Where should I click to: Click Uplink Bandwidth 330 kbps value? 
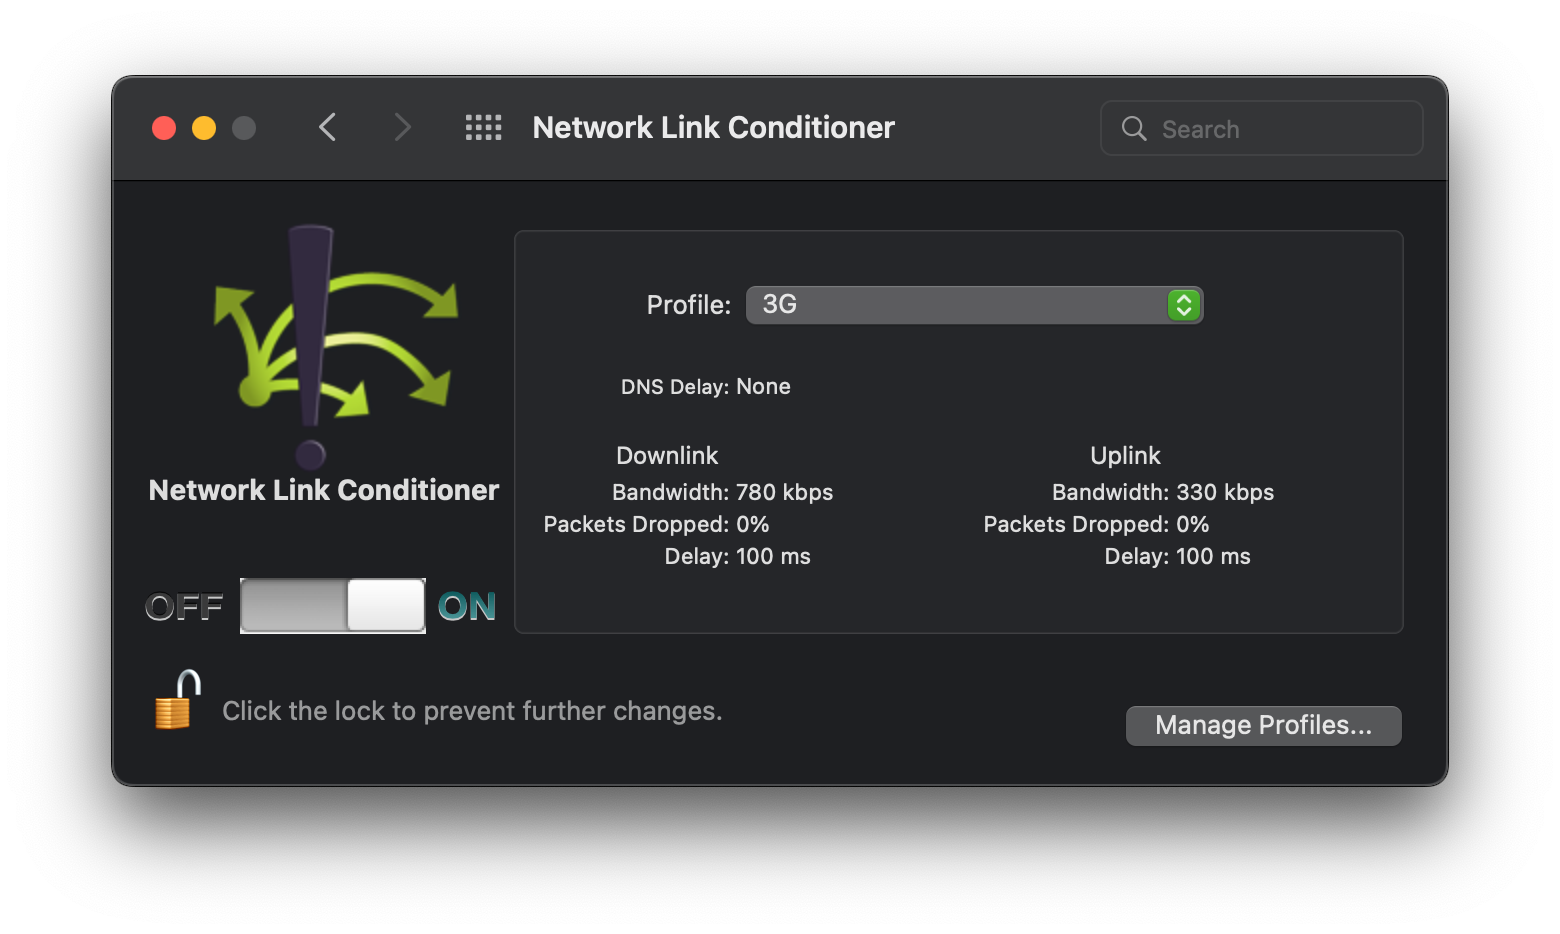(1225, 492)
